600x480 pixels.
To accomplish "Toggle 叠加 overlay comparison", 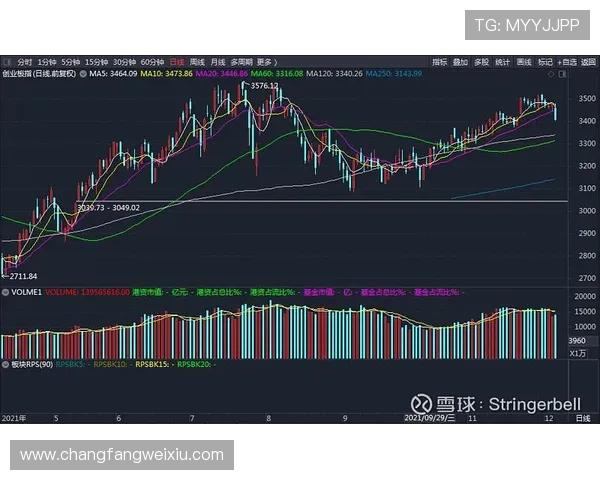I will pos(460,61).
